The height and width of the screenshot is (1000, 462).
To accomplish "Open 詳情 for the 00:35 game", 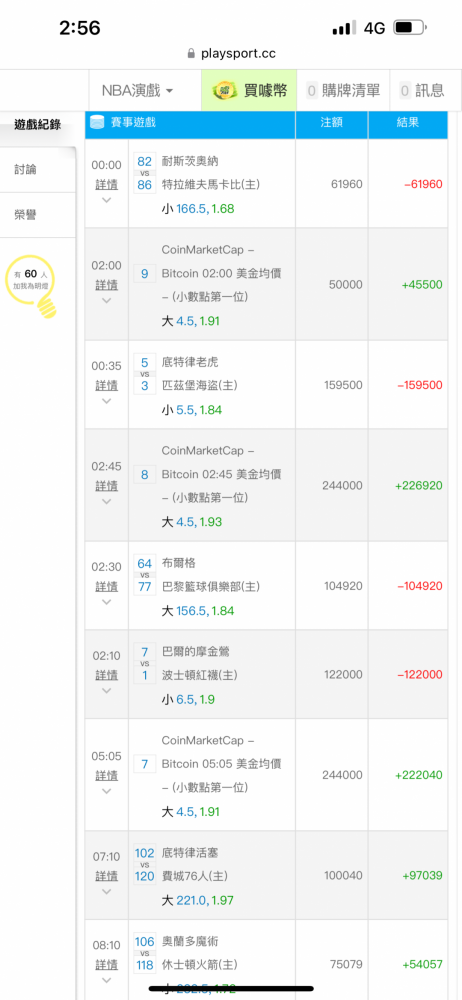I will click(x=107, y=386).
